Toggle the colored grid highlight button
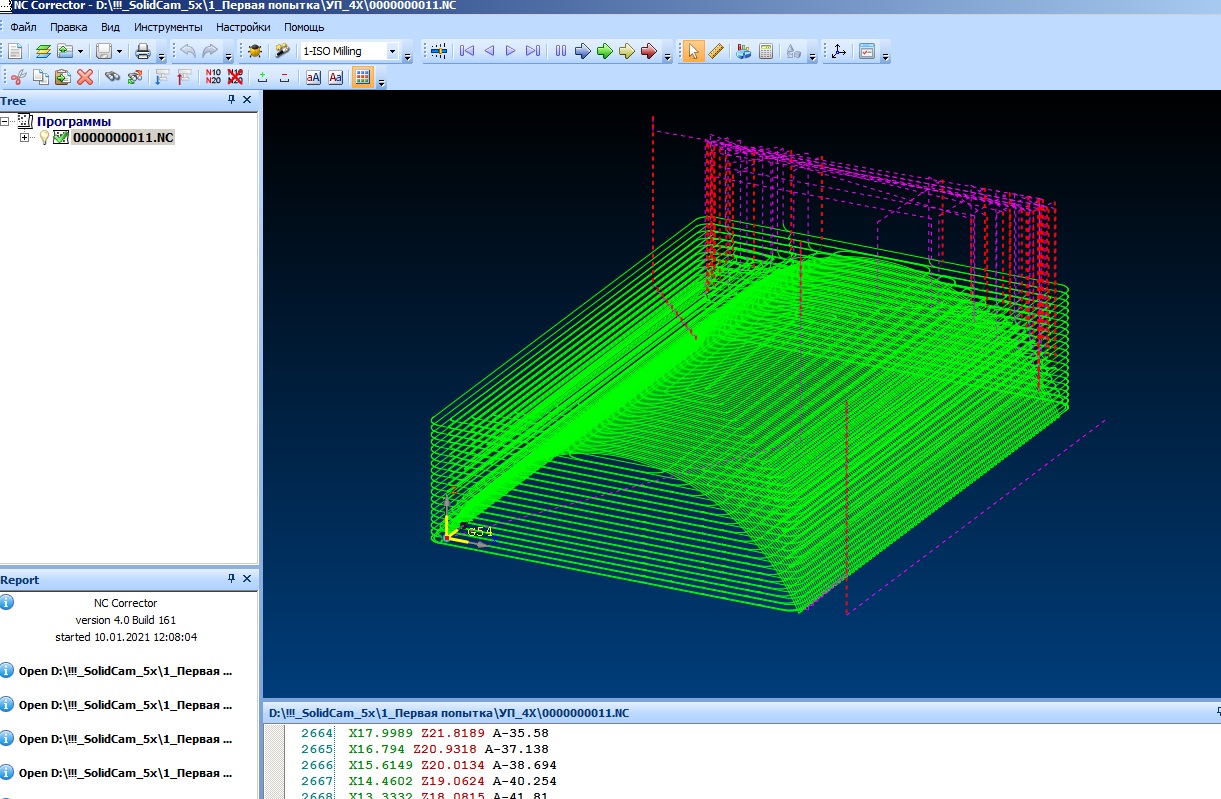 coord(363,77)
